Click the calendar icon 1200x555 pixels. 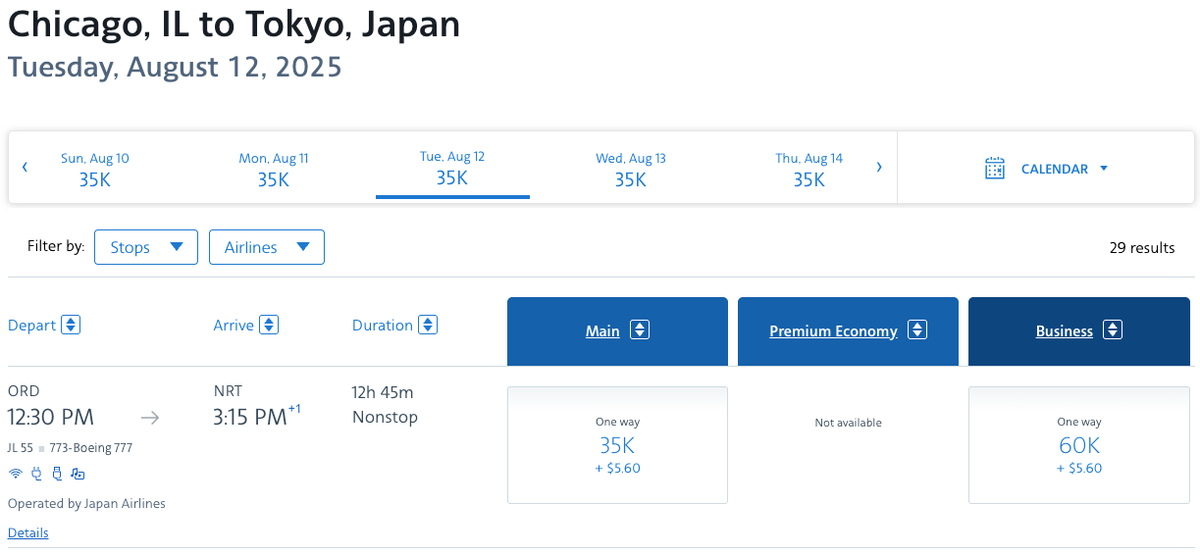pos(994,168)
